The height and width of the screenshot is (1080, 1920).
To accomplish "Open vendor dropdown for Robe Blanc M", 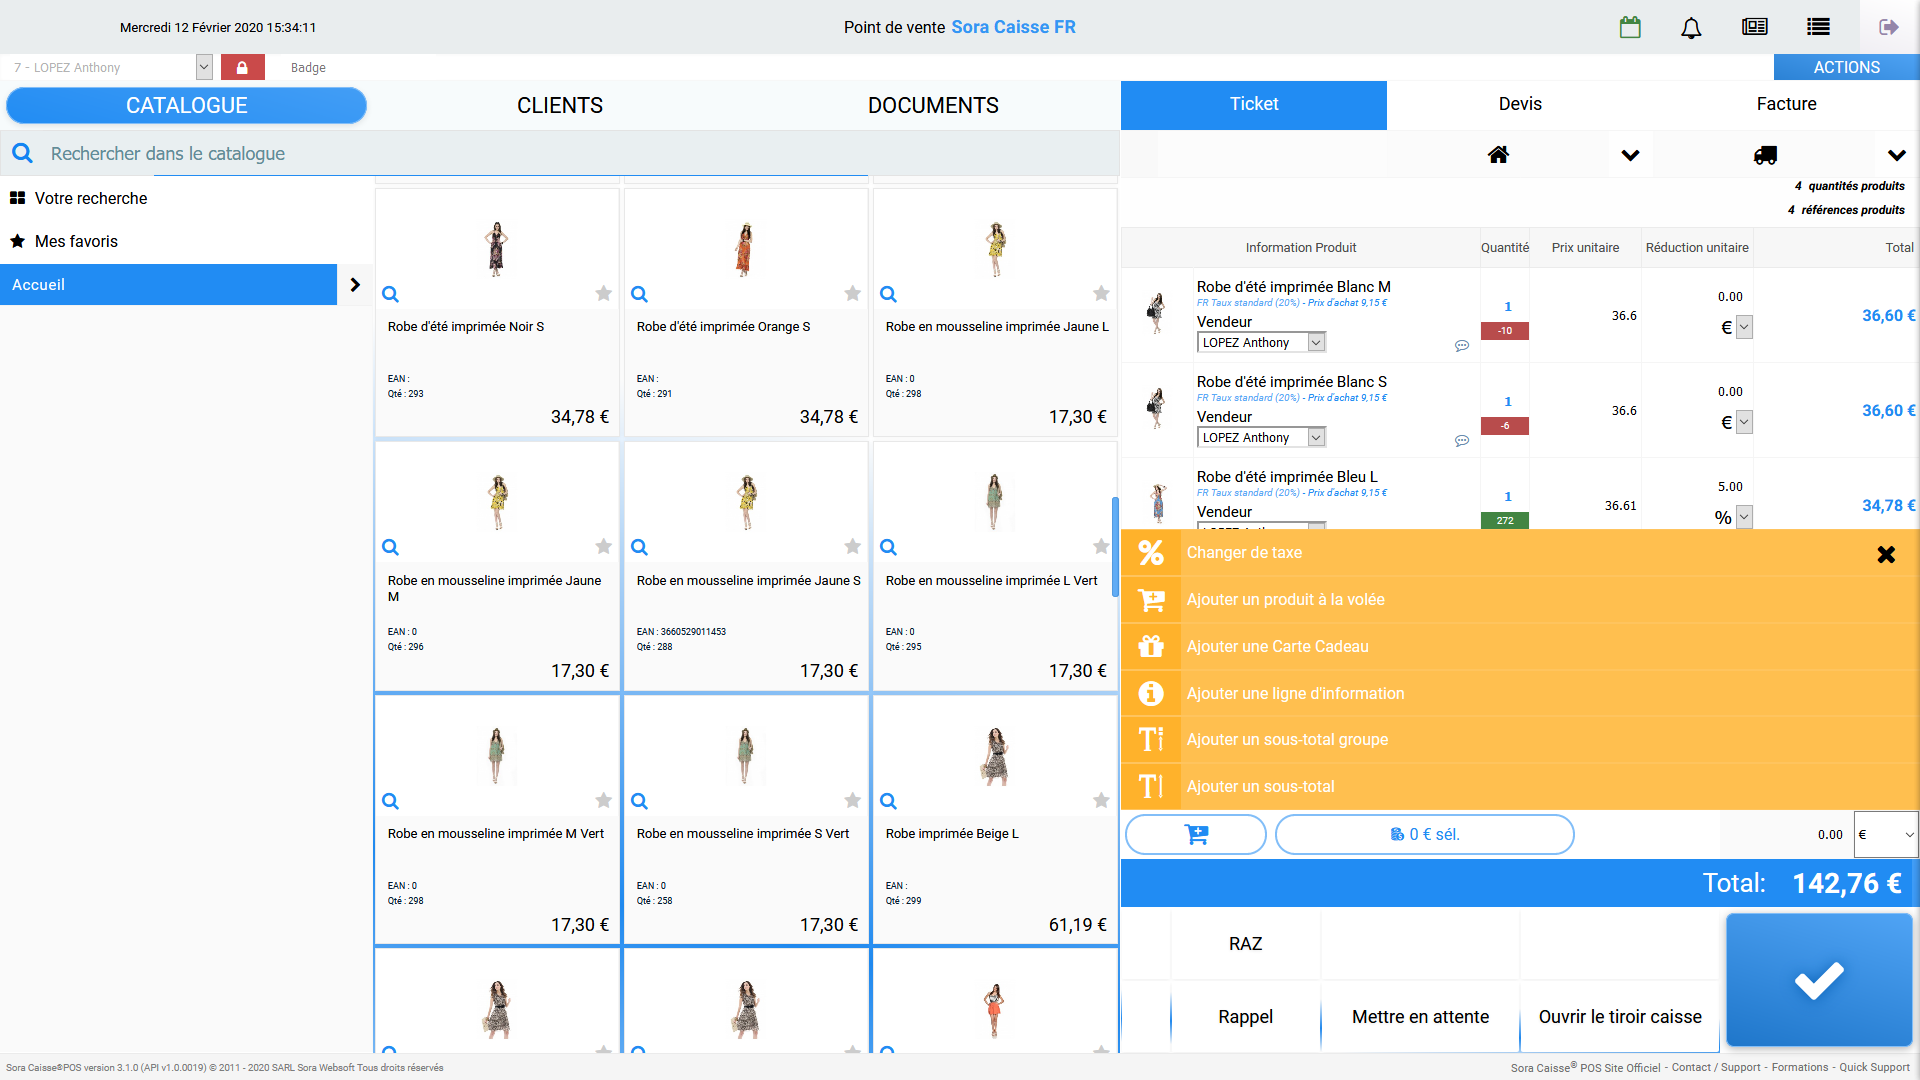I will coord(1316,343).
